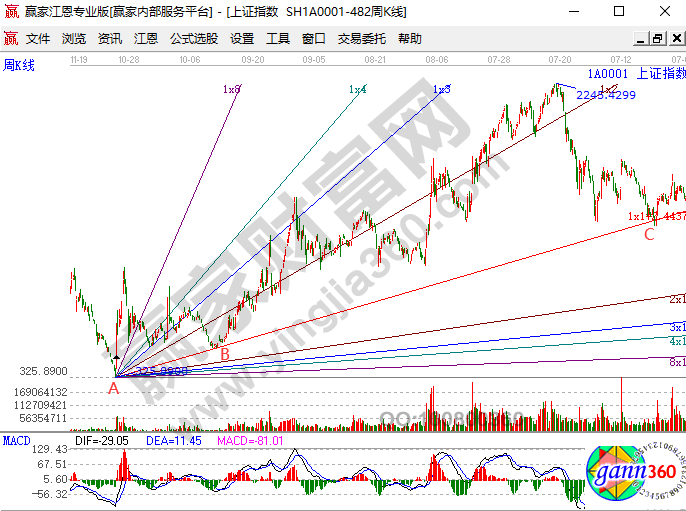Expand the 公式选股 menu
The height and width of the screenshot is (511, 686).
(194, 39)
